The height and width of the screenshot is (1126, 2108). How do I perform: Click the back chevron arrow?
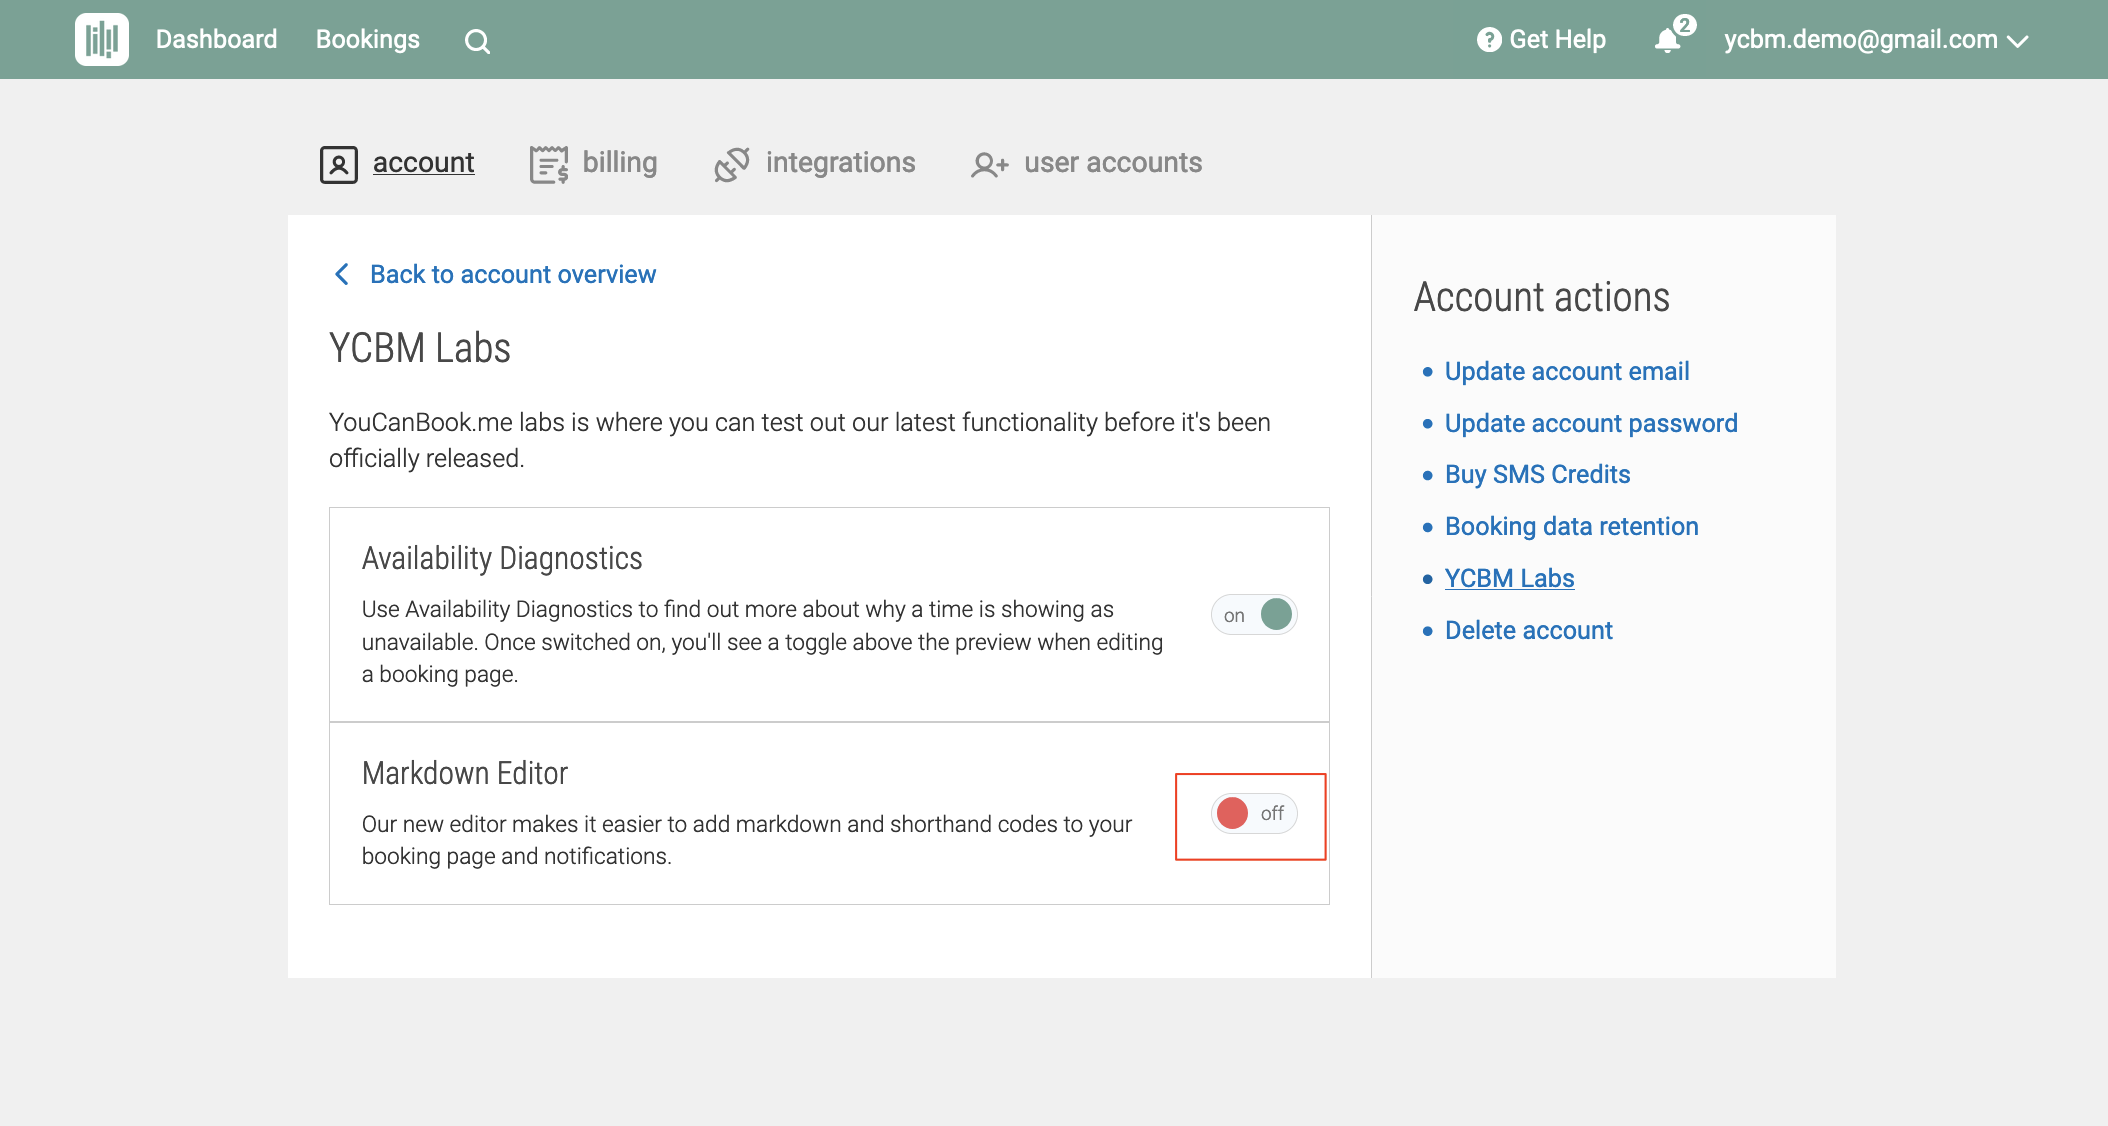(342, 274)
